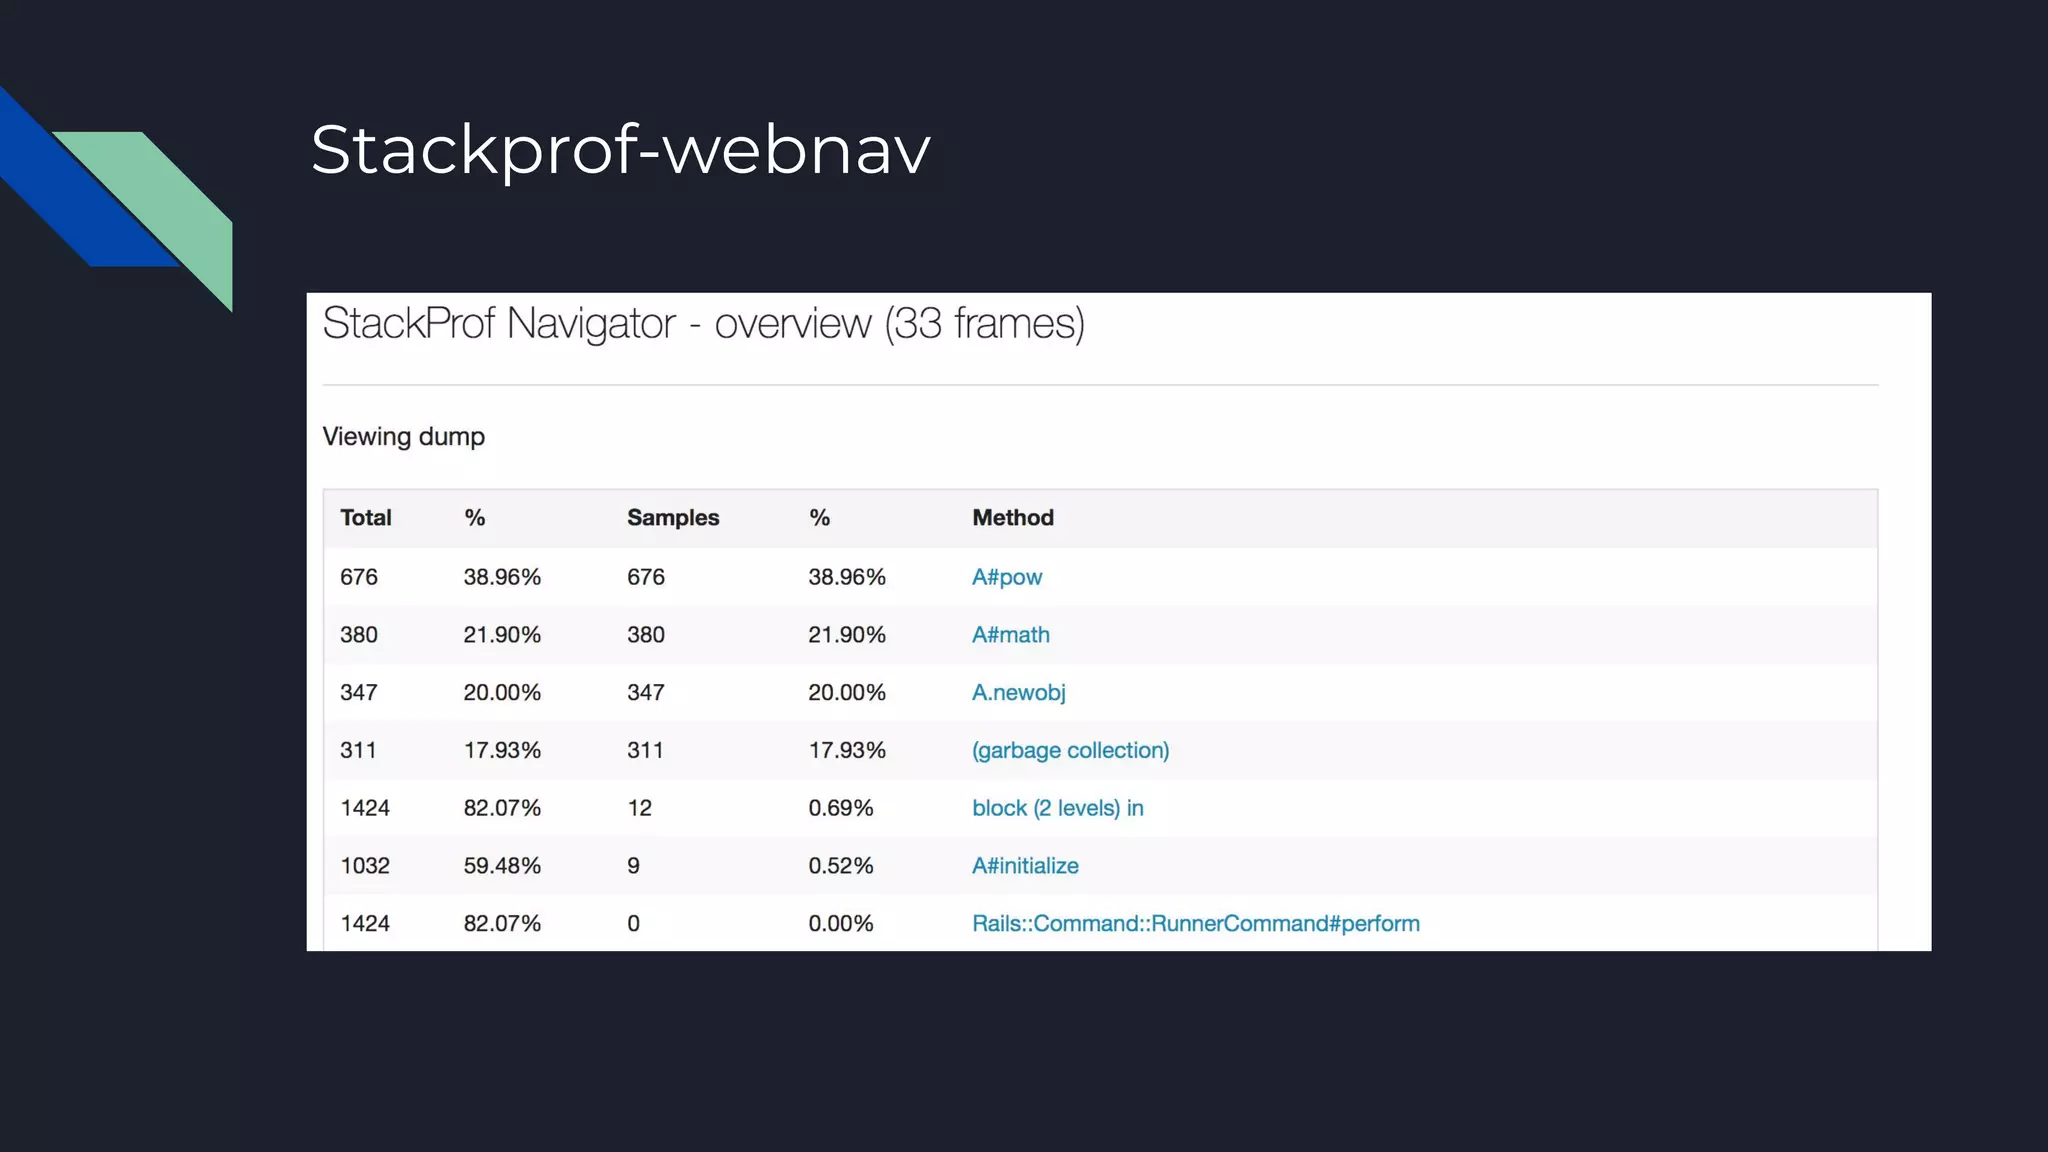Viewport: 2048px width, 1152px height.
Task: Select the 311 total in garbage collection row
Action: pos(358,751)
